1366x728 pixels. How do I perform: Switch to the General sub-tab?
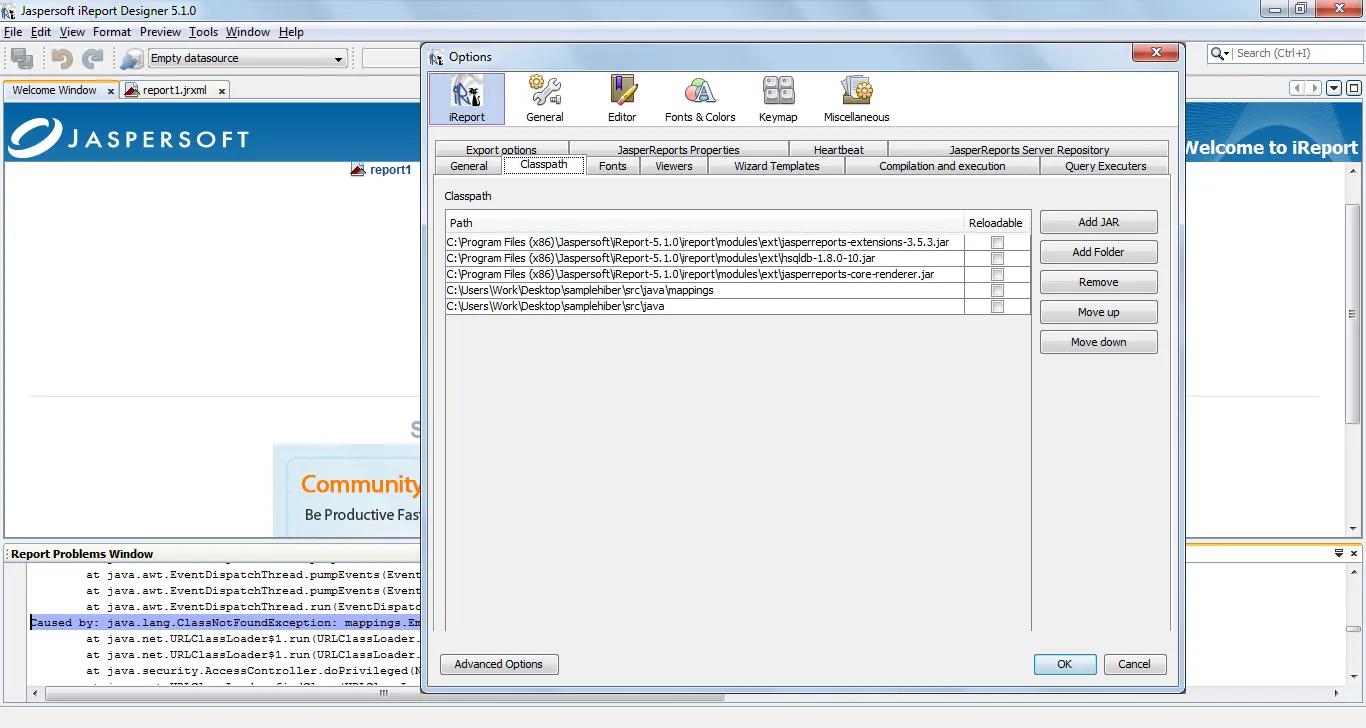point(469,166)
